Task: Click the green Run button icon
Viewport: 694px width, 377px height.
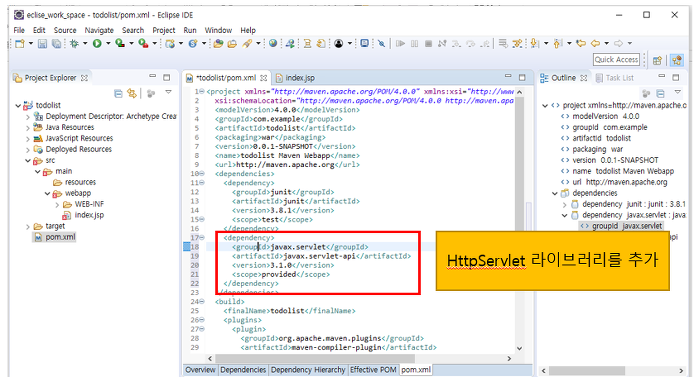Action: pos(97,43)
